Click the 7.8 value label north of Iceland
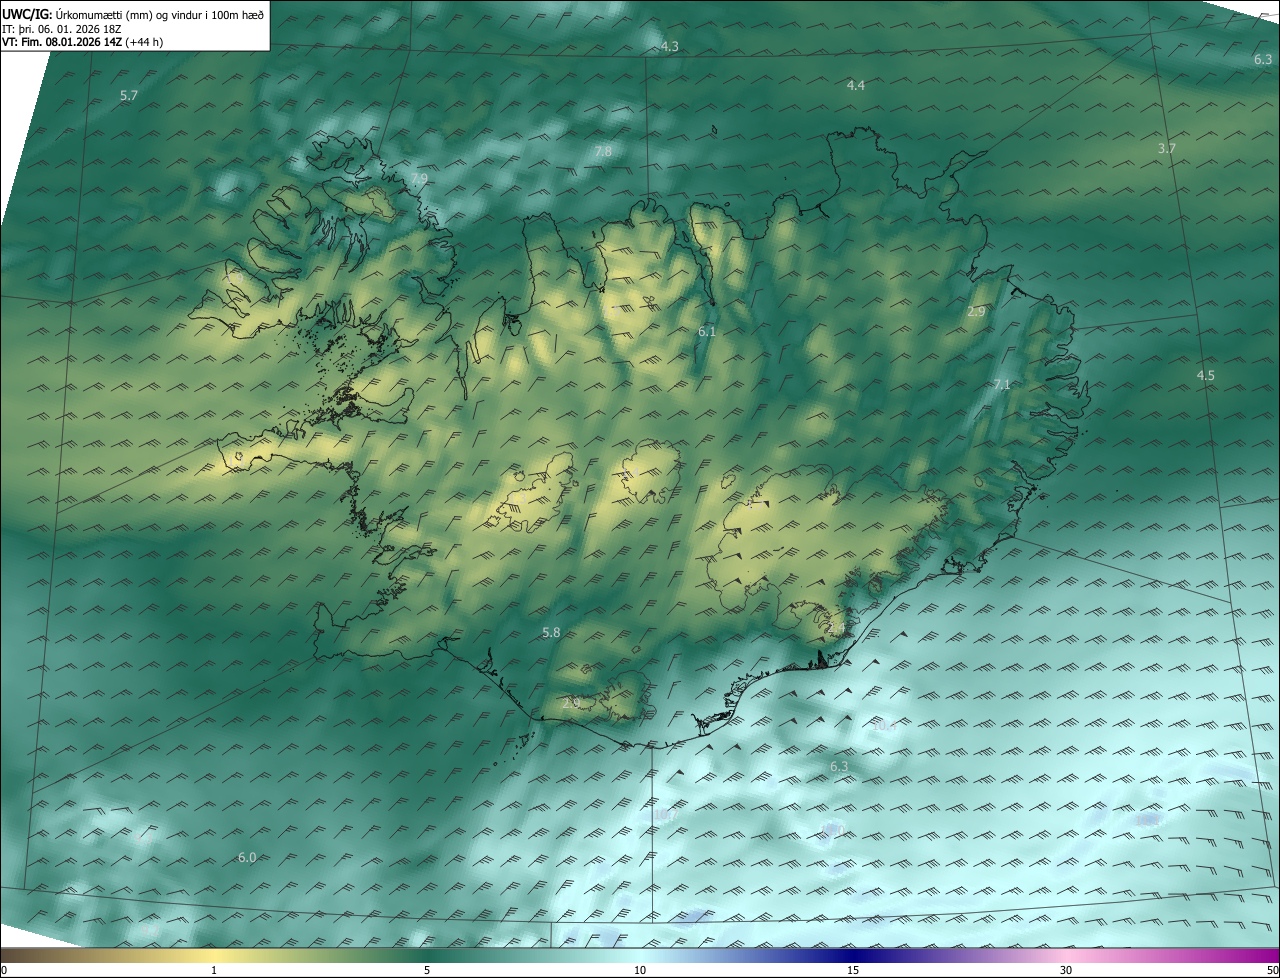 coord(603,151)
